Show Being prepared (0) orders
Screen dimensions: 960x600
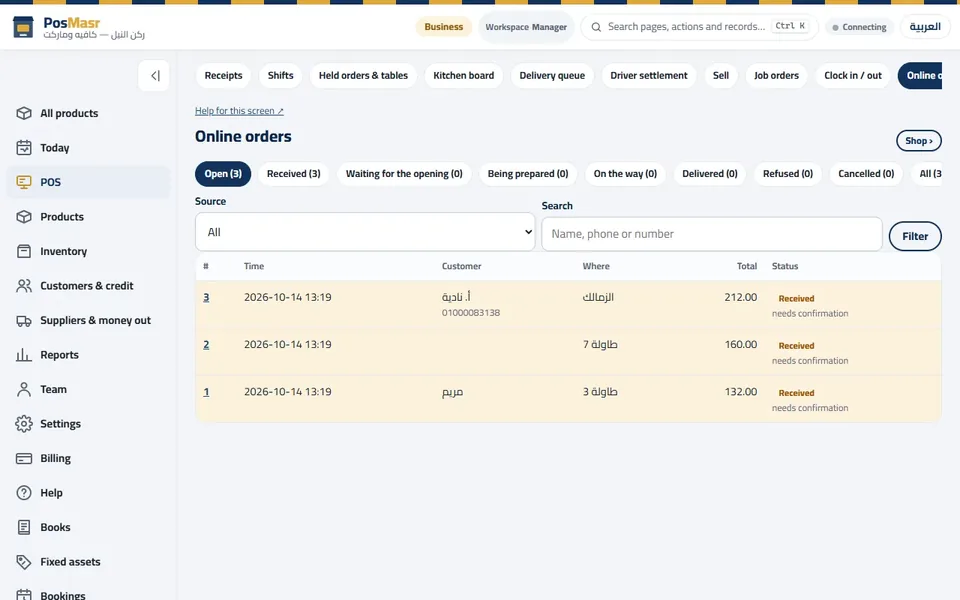pyautogui.click(x=528, y=174)
